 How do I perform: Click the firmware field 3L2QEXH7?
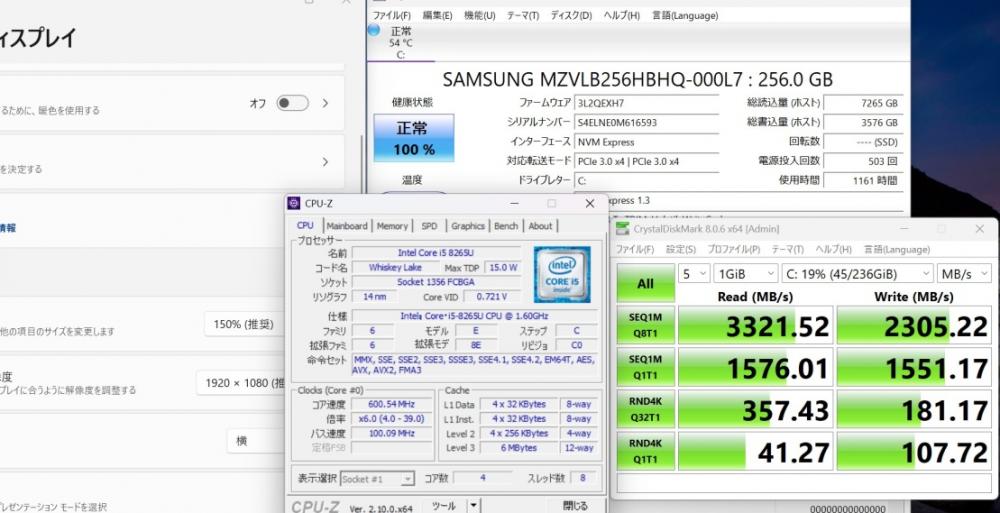pos(646,103)
